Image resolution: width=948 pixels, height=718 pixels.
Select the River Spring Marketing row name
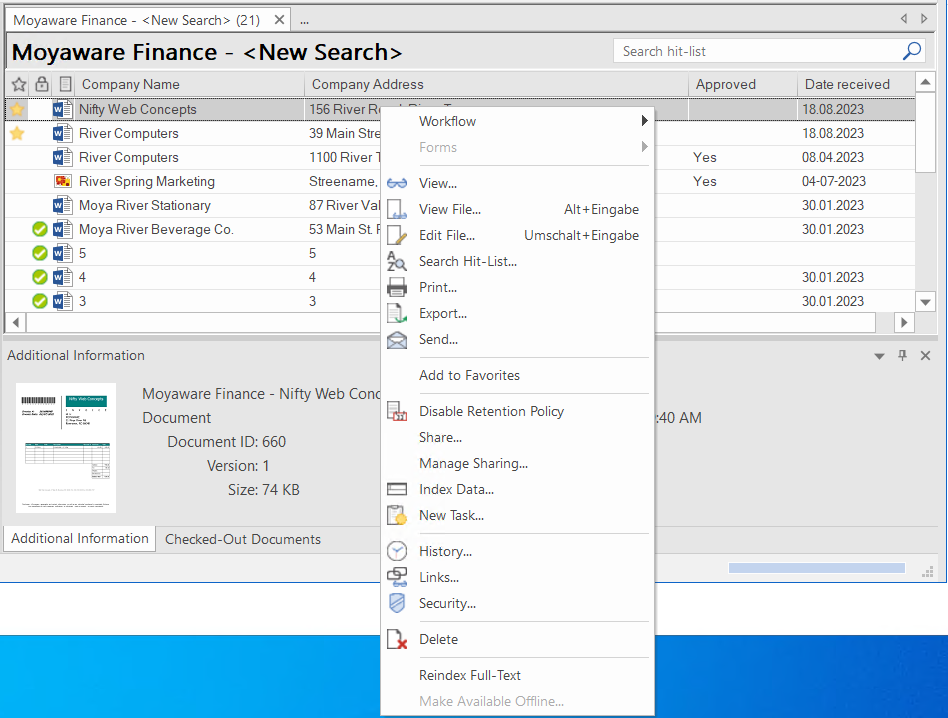tap(147, 181)
